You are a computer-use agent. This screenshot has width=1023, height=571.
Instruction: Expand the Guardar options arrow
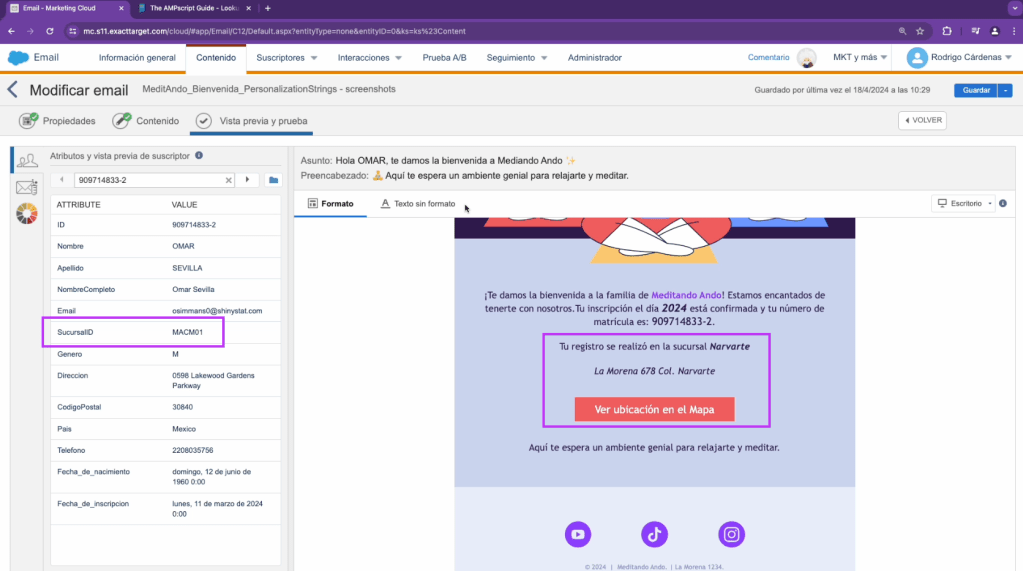point(1005,90)
